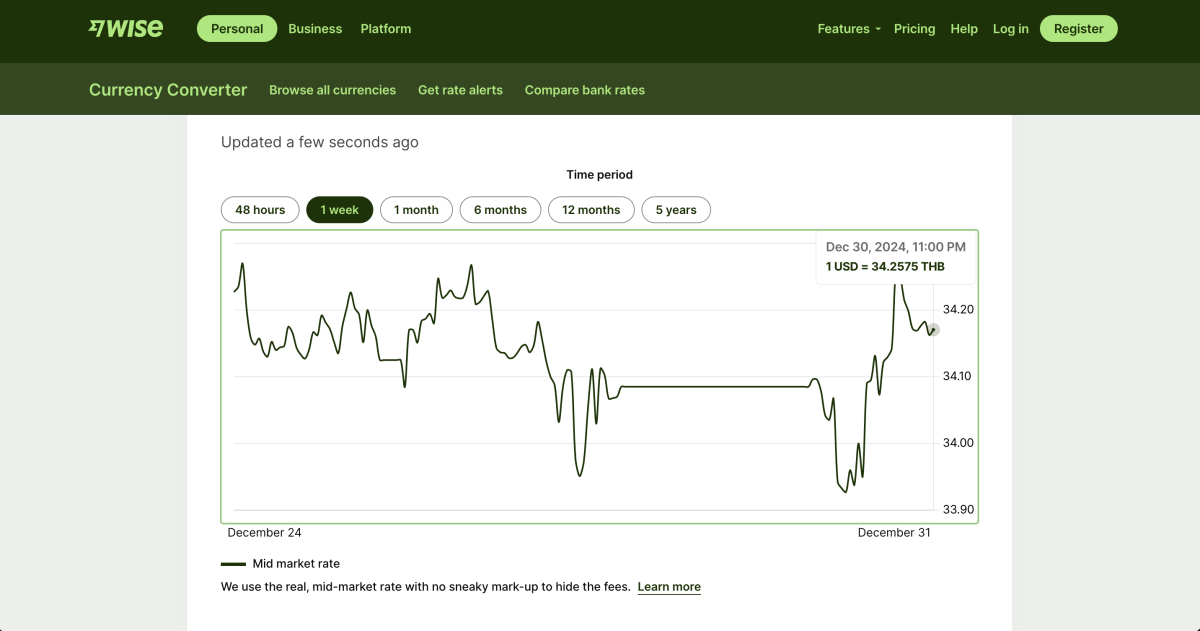The image size is (1200, 631).
Task: Set the chart to 12 months
Action: (x=591, y=210)
